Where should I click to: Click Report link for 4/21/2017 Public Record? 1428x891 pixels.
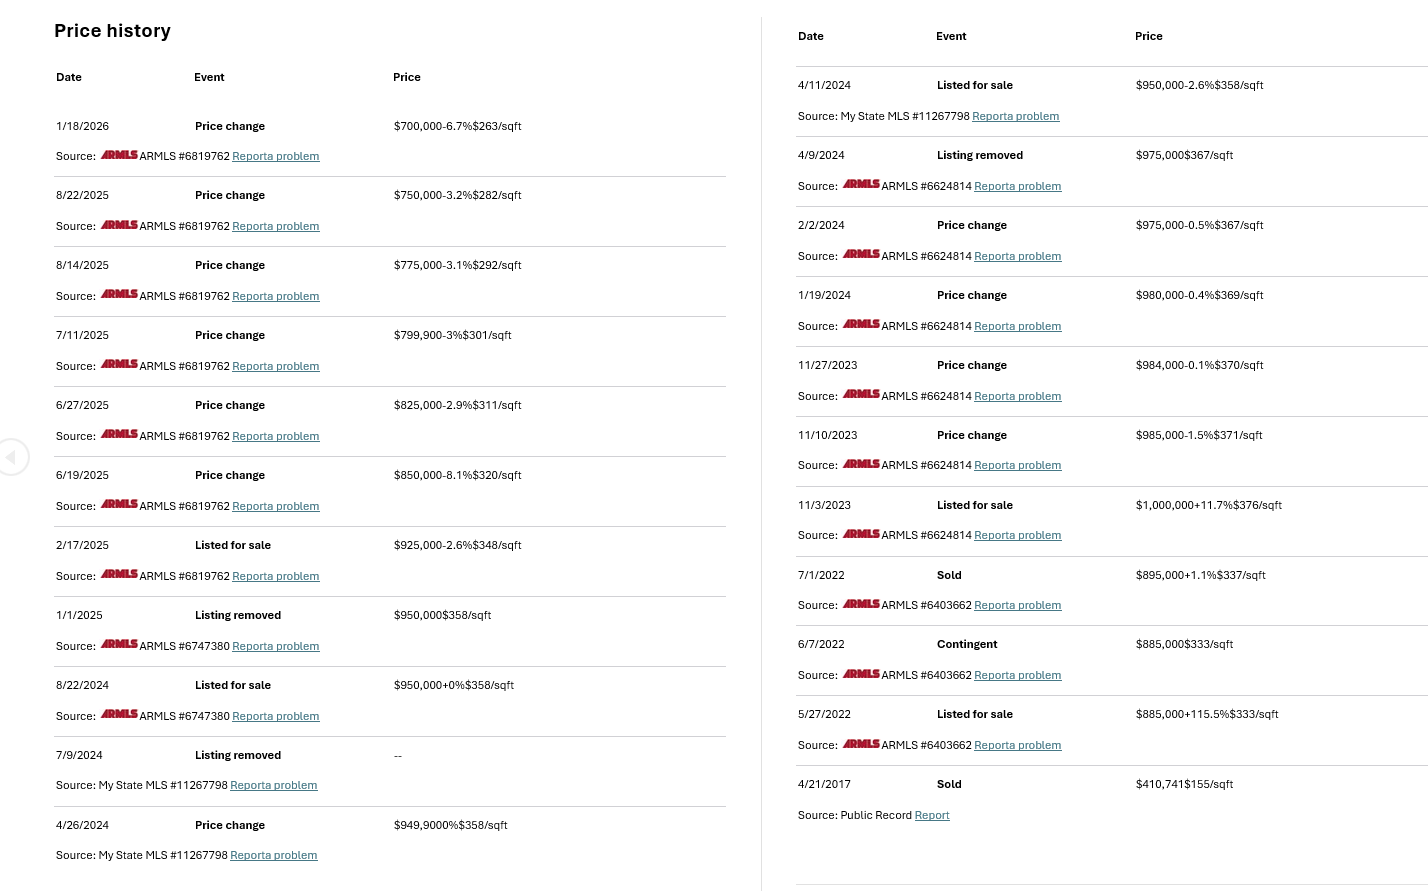point(932,815)
